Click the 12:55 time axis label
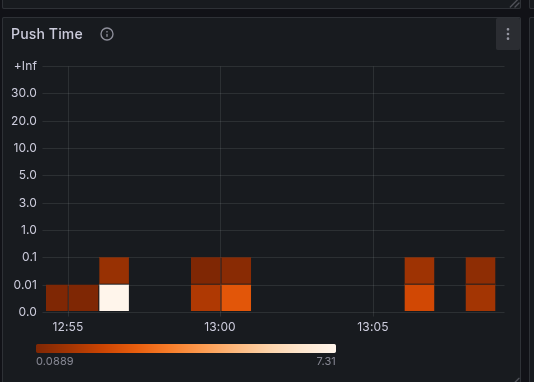 coord(68,327)
